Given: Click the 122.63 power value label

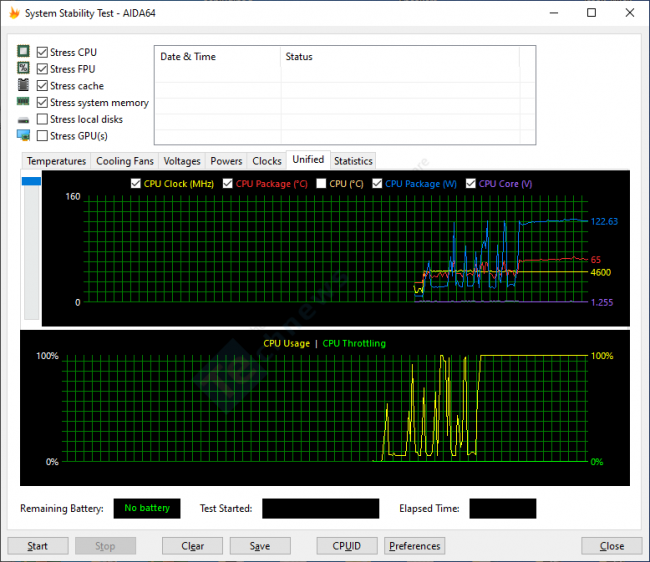Looking at the screenshot, I should pos(604,222).
